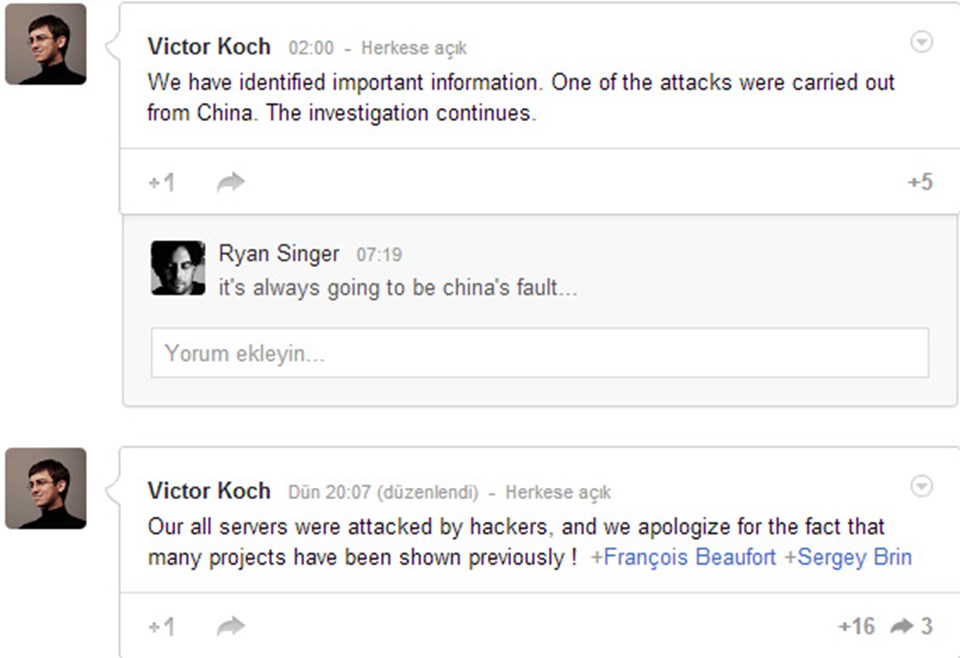Open options dropdown on 02:00 post

click(x=921, y=42)
